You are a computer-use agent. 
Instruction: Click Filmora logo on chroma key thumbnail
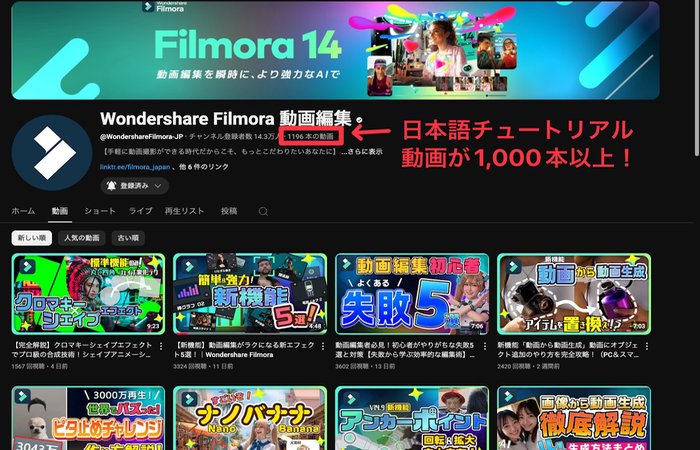(25, 266)
